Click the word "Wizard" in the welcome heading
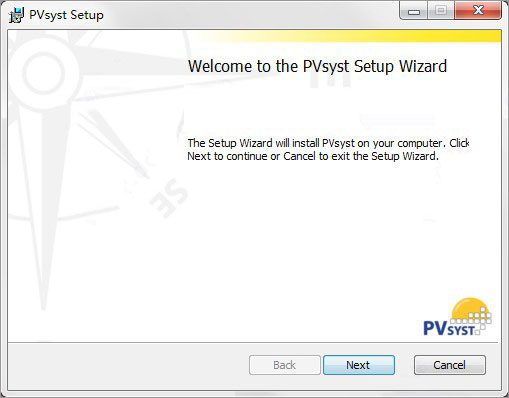The width and height of the screenshot is (509, 398). (x=423, y=66)
